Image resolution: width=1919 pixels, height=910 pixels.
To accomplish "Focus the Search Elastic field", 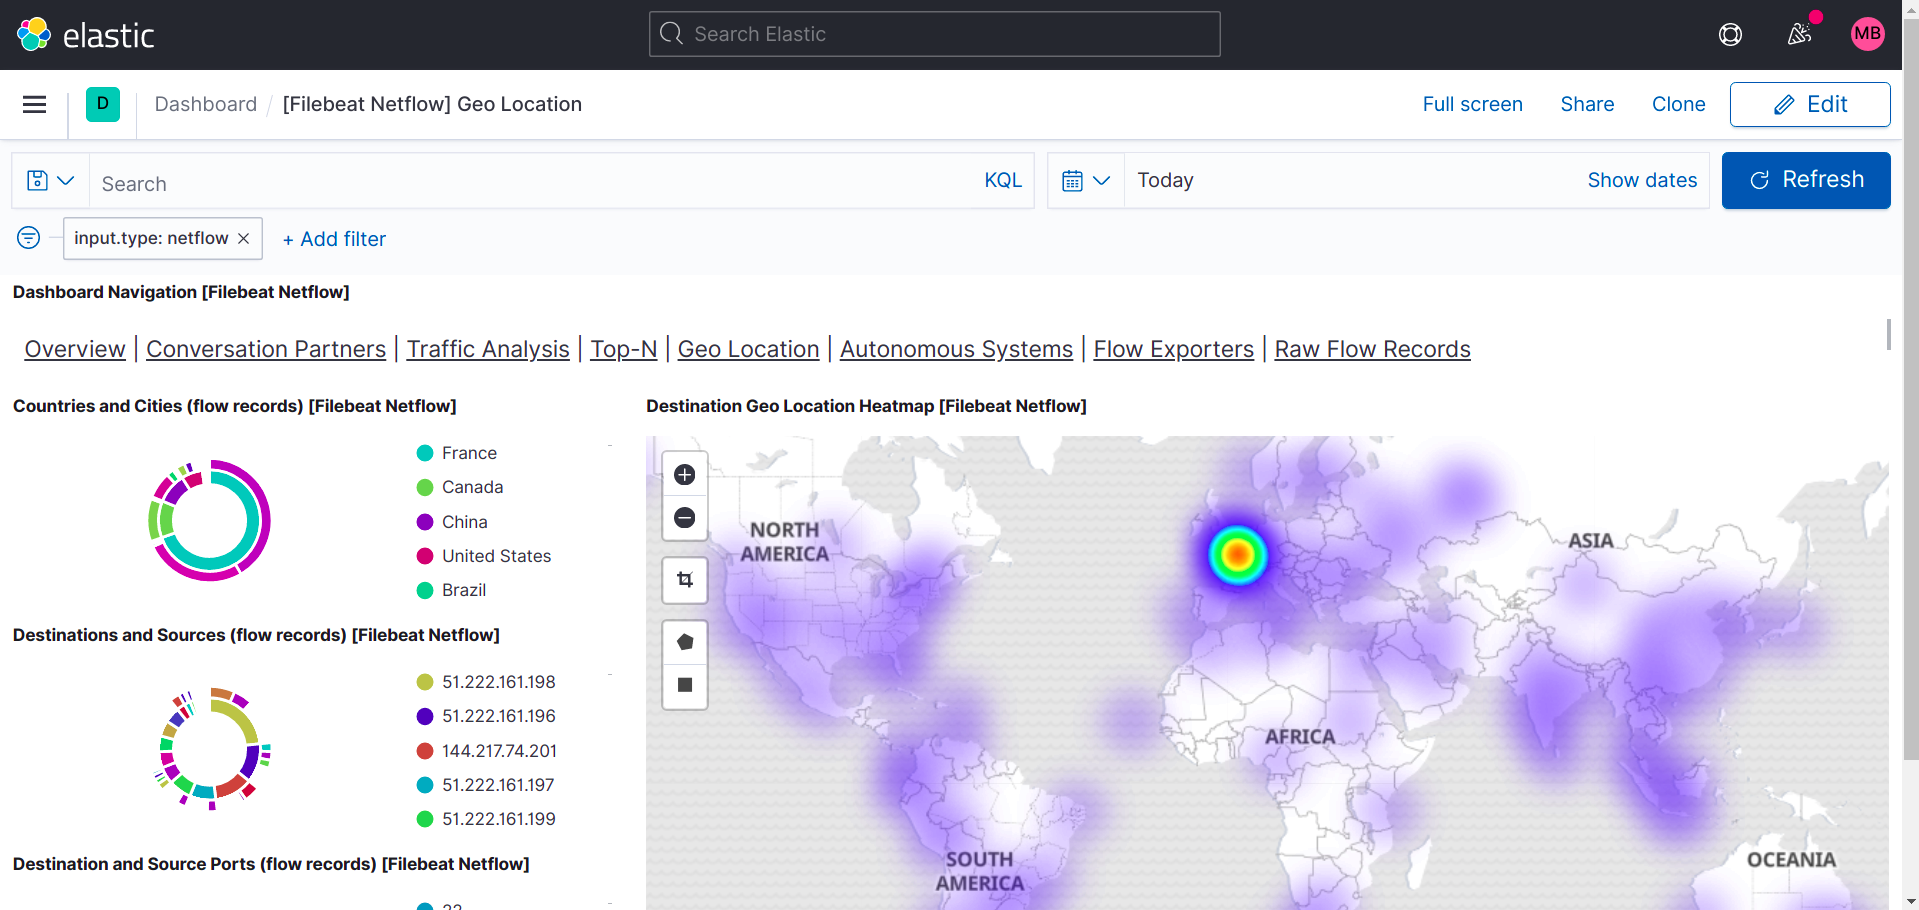I will click(x=935, y=34).
